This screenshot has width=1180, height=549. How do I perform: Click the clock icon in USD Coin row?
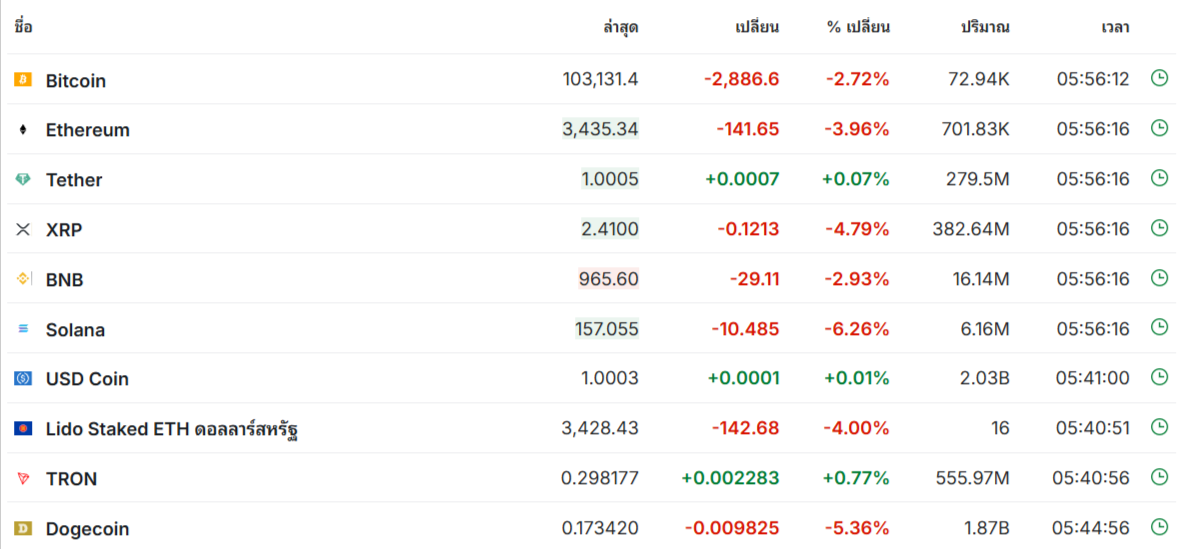(x=1159, y=377)
